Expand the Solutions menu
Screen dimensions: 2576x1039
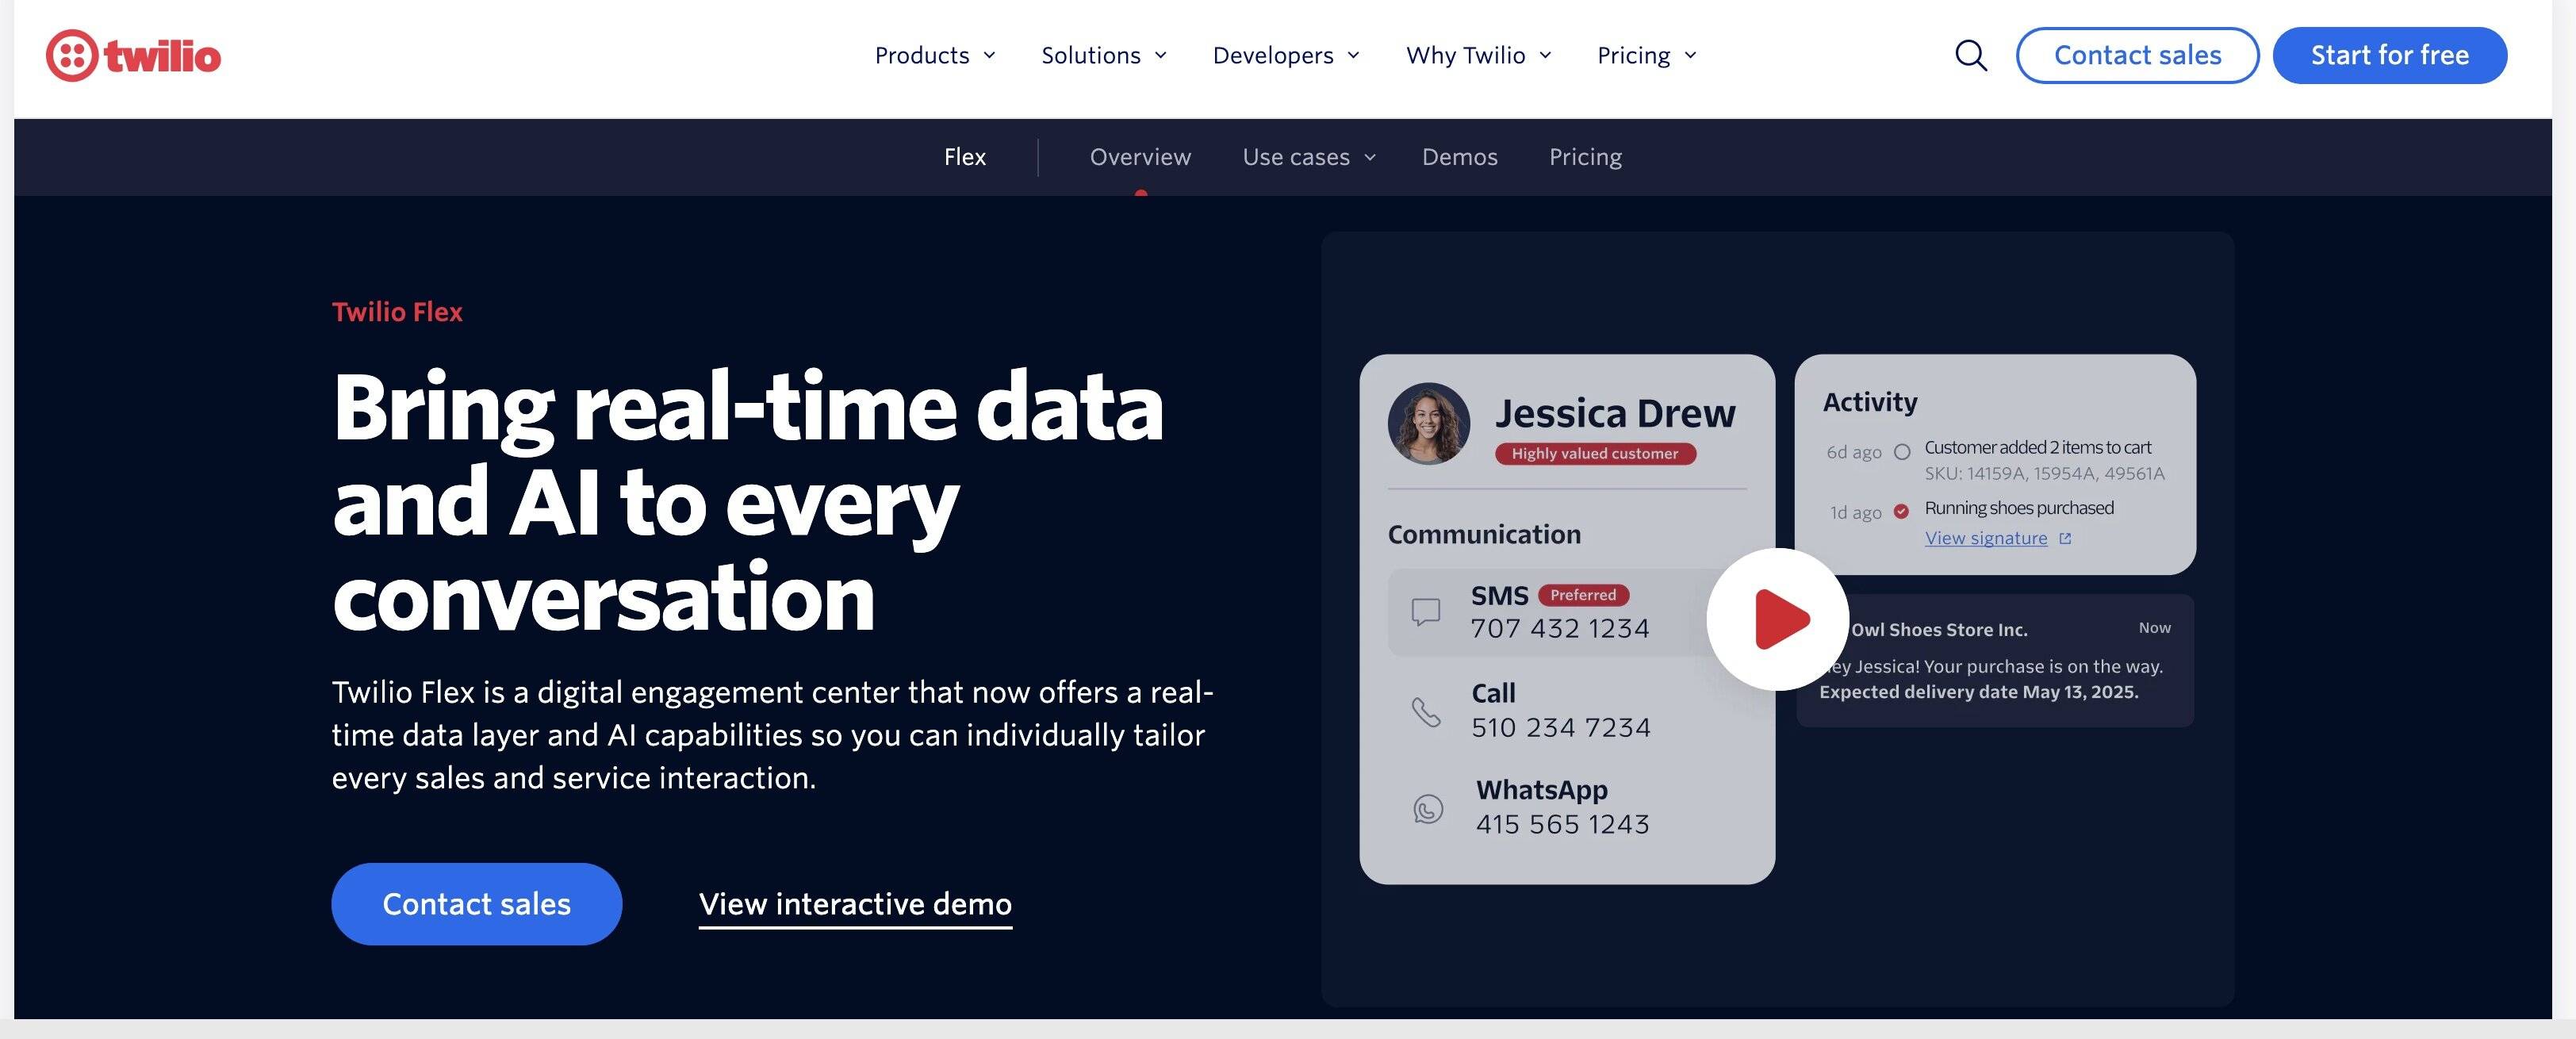1103,56
